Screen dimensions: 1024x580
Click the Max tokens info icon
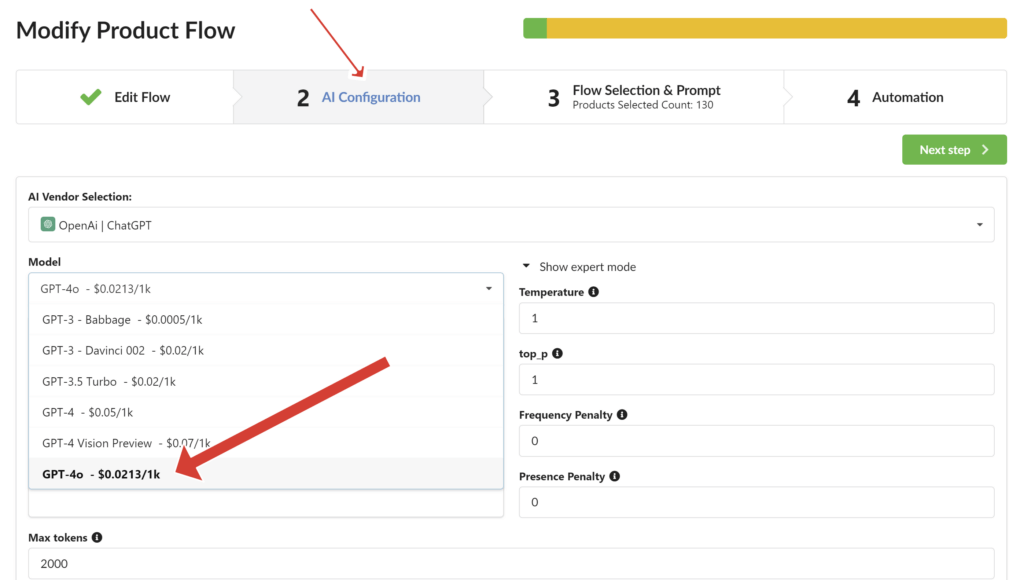pyautogui.click(x=97, y=537)
